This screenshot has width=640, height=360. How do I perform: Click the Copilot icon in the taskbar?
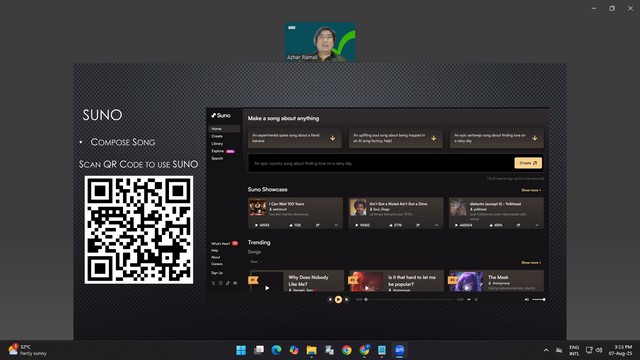tap(294, 350)
